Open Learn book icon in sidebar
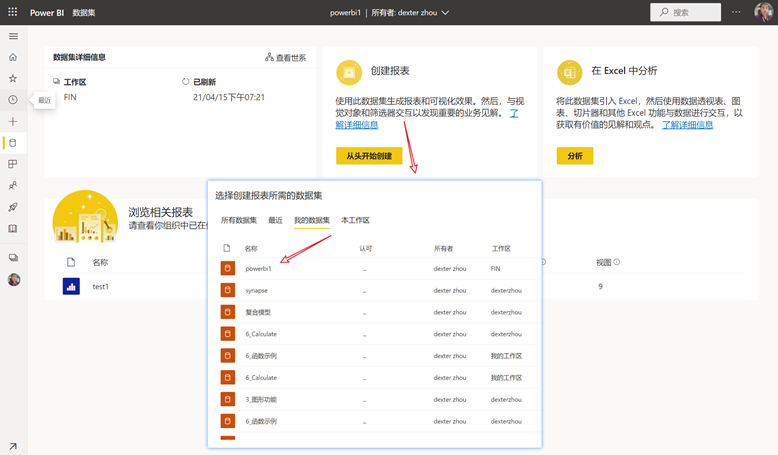Viewport: 778px width, 455px height. (13, 228)
